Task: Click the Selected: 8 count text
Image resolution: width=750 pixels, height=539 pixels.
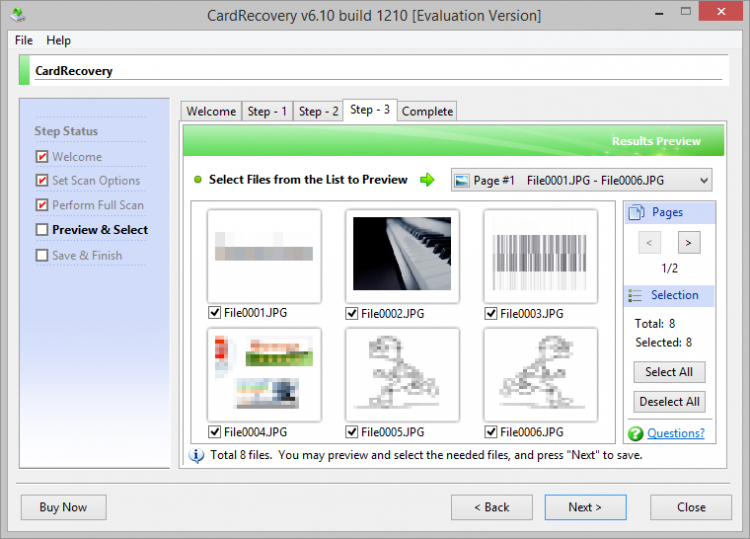Action: point(663,342)
